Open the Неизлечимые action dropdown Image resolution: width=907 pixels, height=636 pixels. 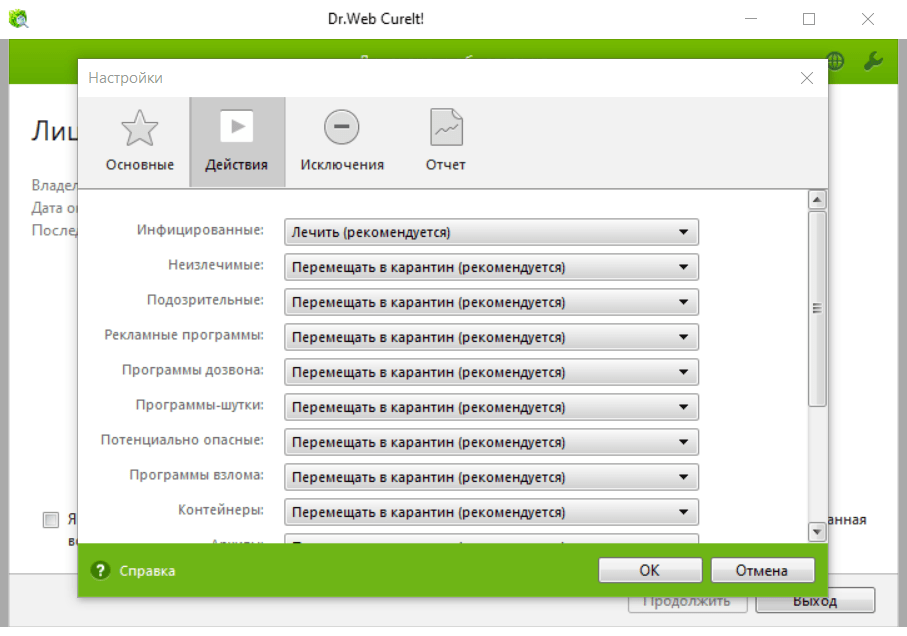(491, 267)
